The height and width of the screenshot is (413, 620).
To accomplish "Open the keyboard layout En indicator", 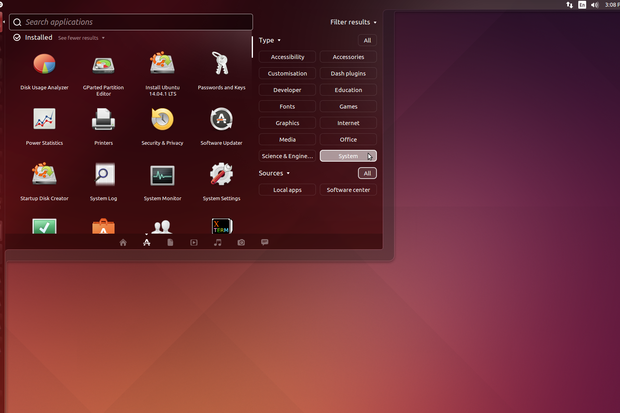I will point(582,5).
